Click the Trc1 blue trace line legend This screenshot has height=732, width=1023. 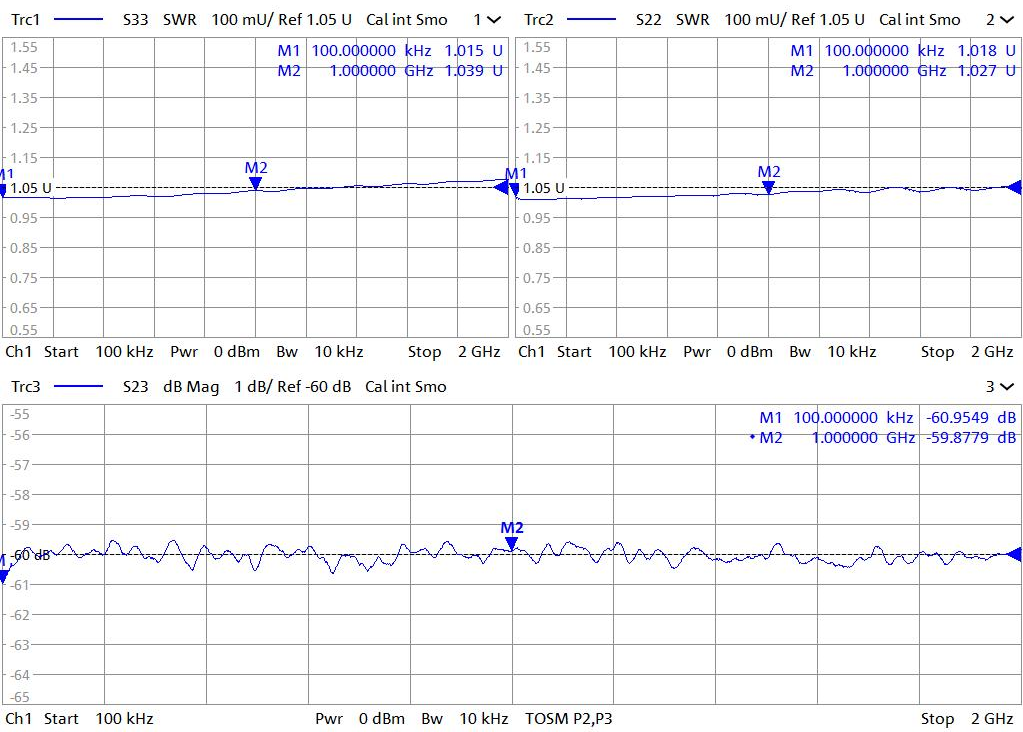click(78, 20)
